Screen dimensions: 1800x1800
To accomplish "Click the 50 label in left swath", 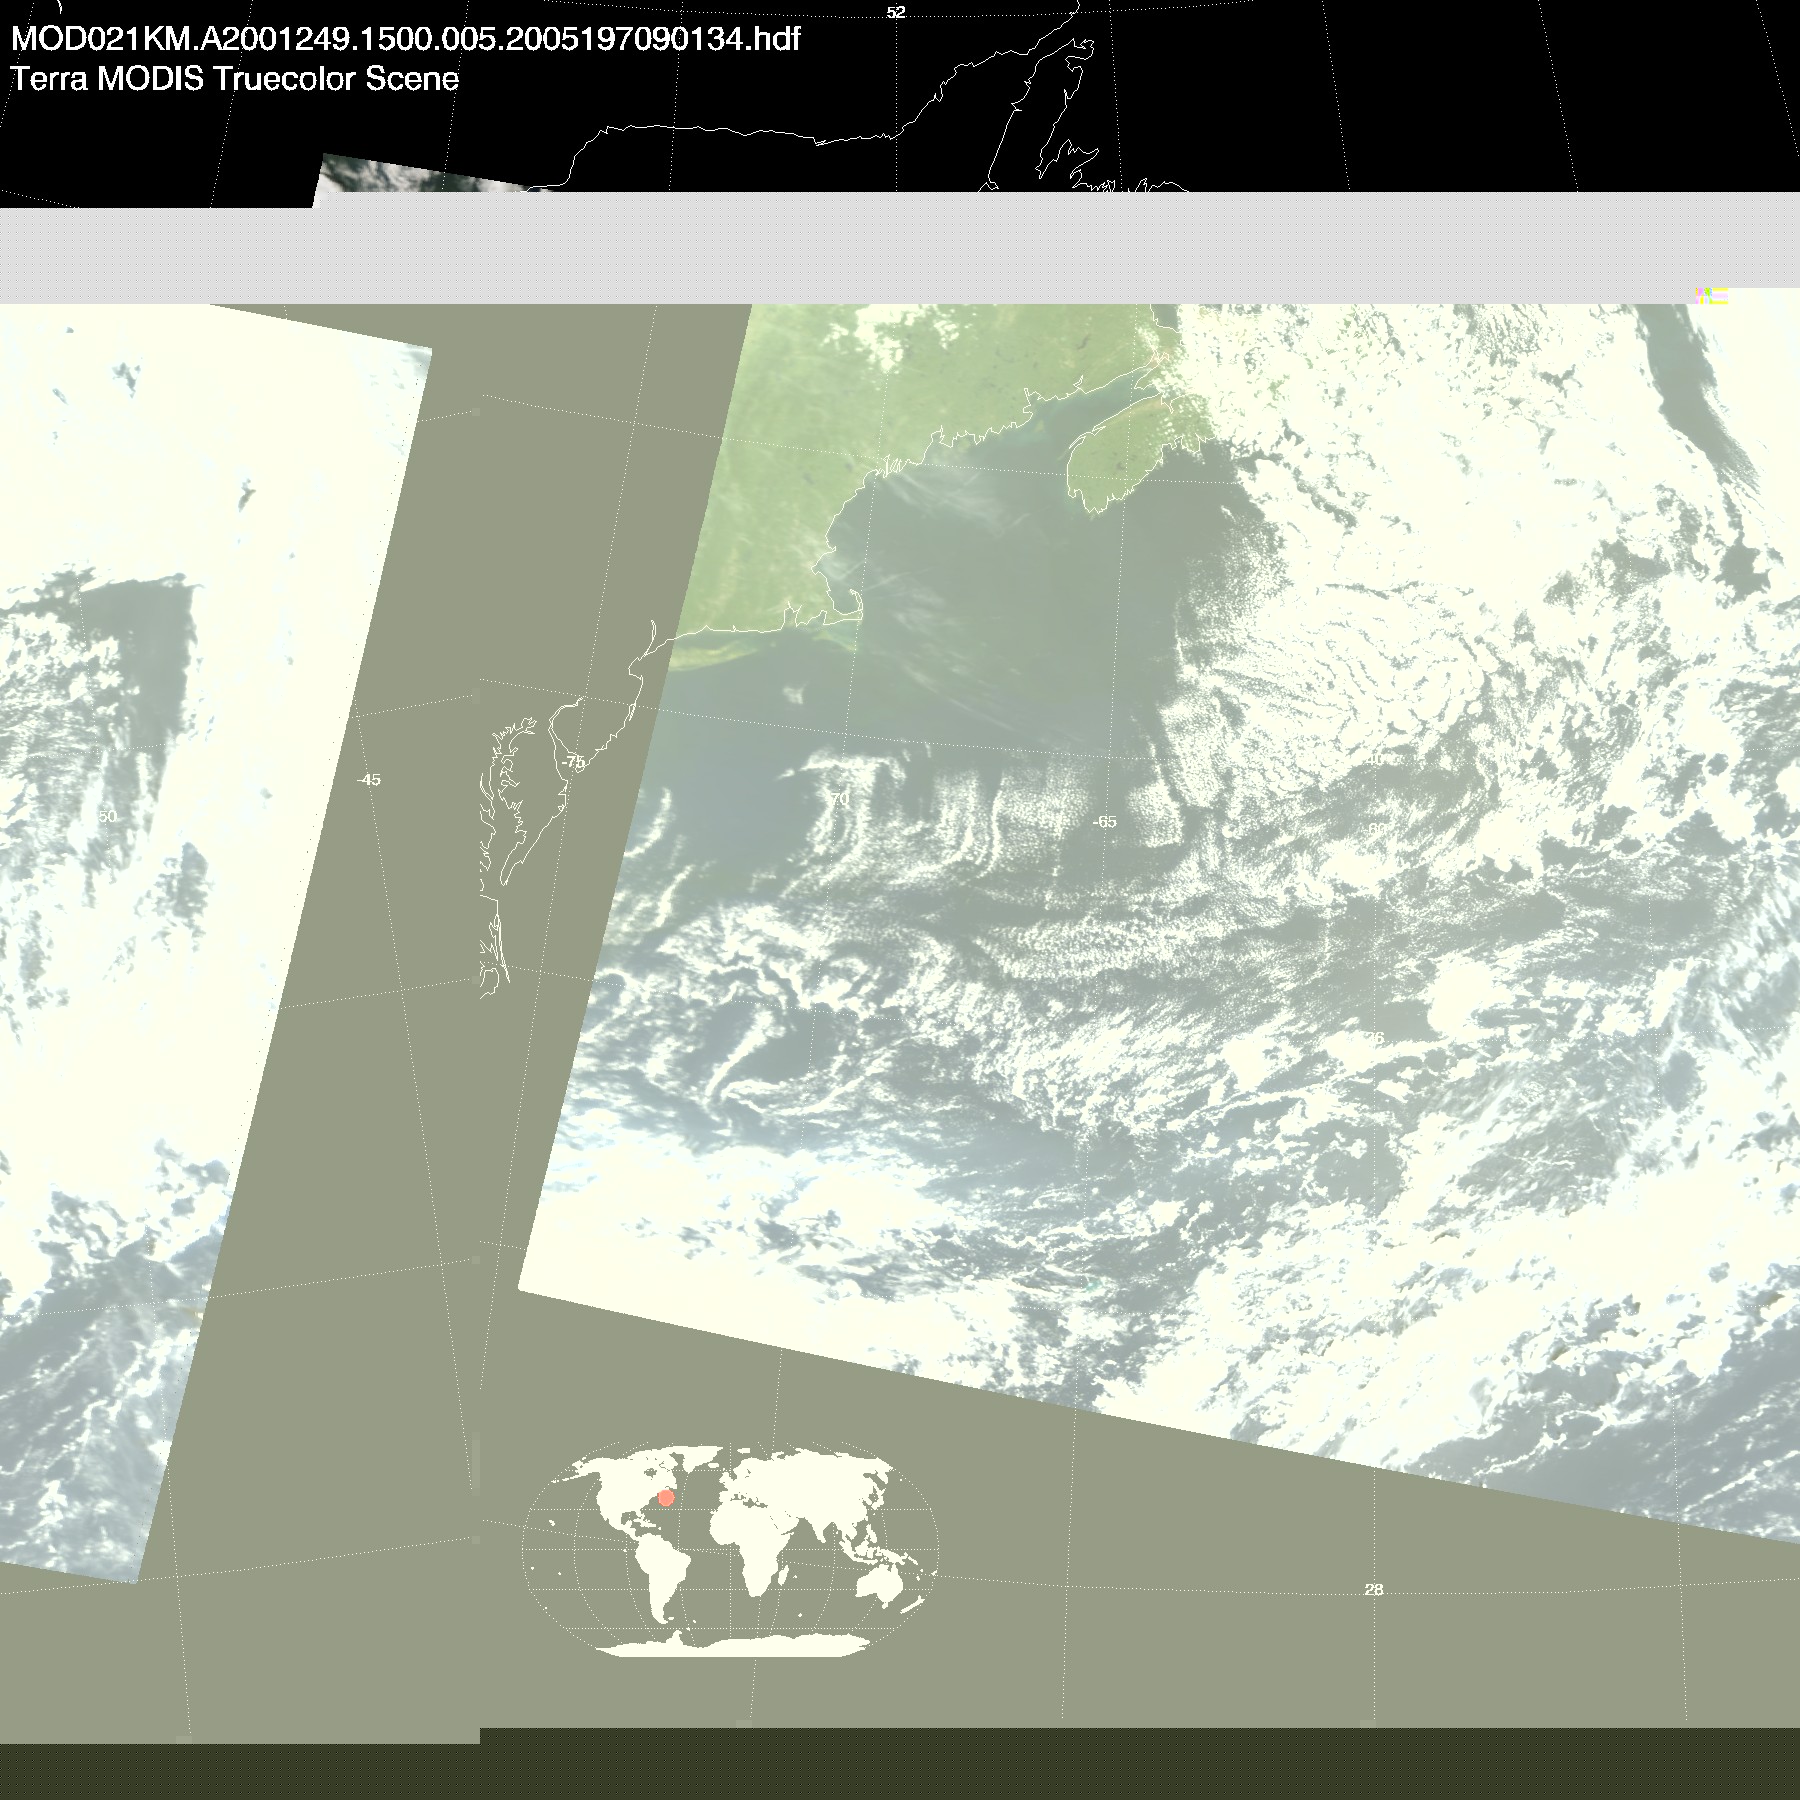I will click(107, 817).
